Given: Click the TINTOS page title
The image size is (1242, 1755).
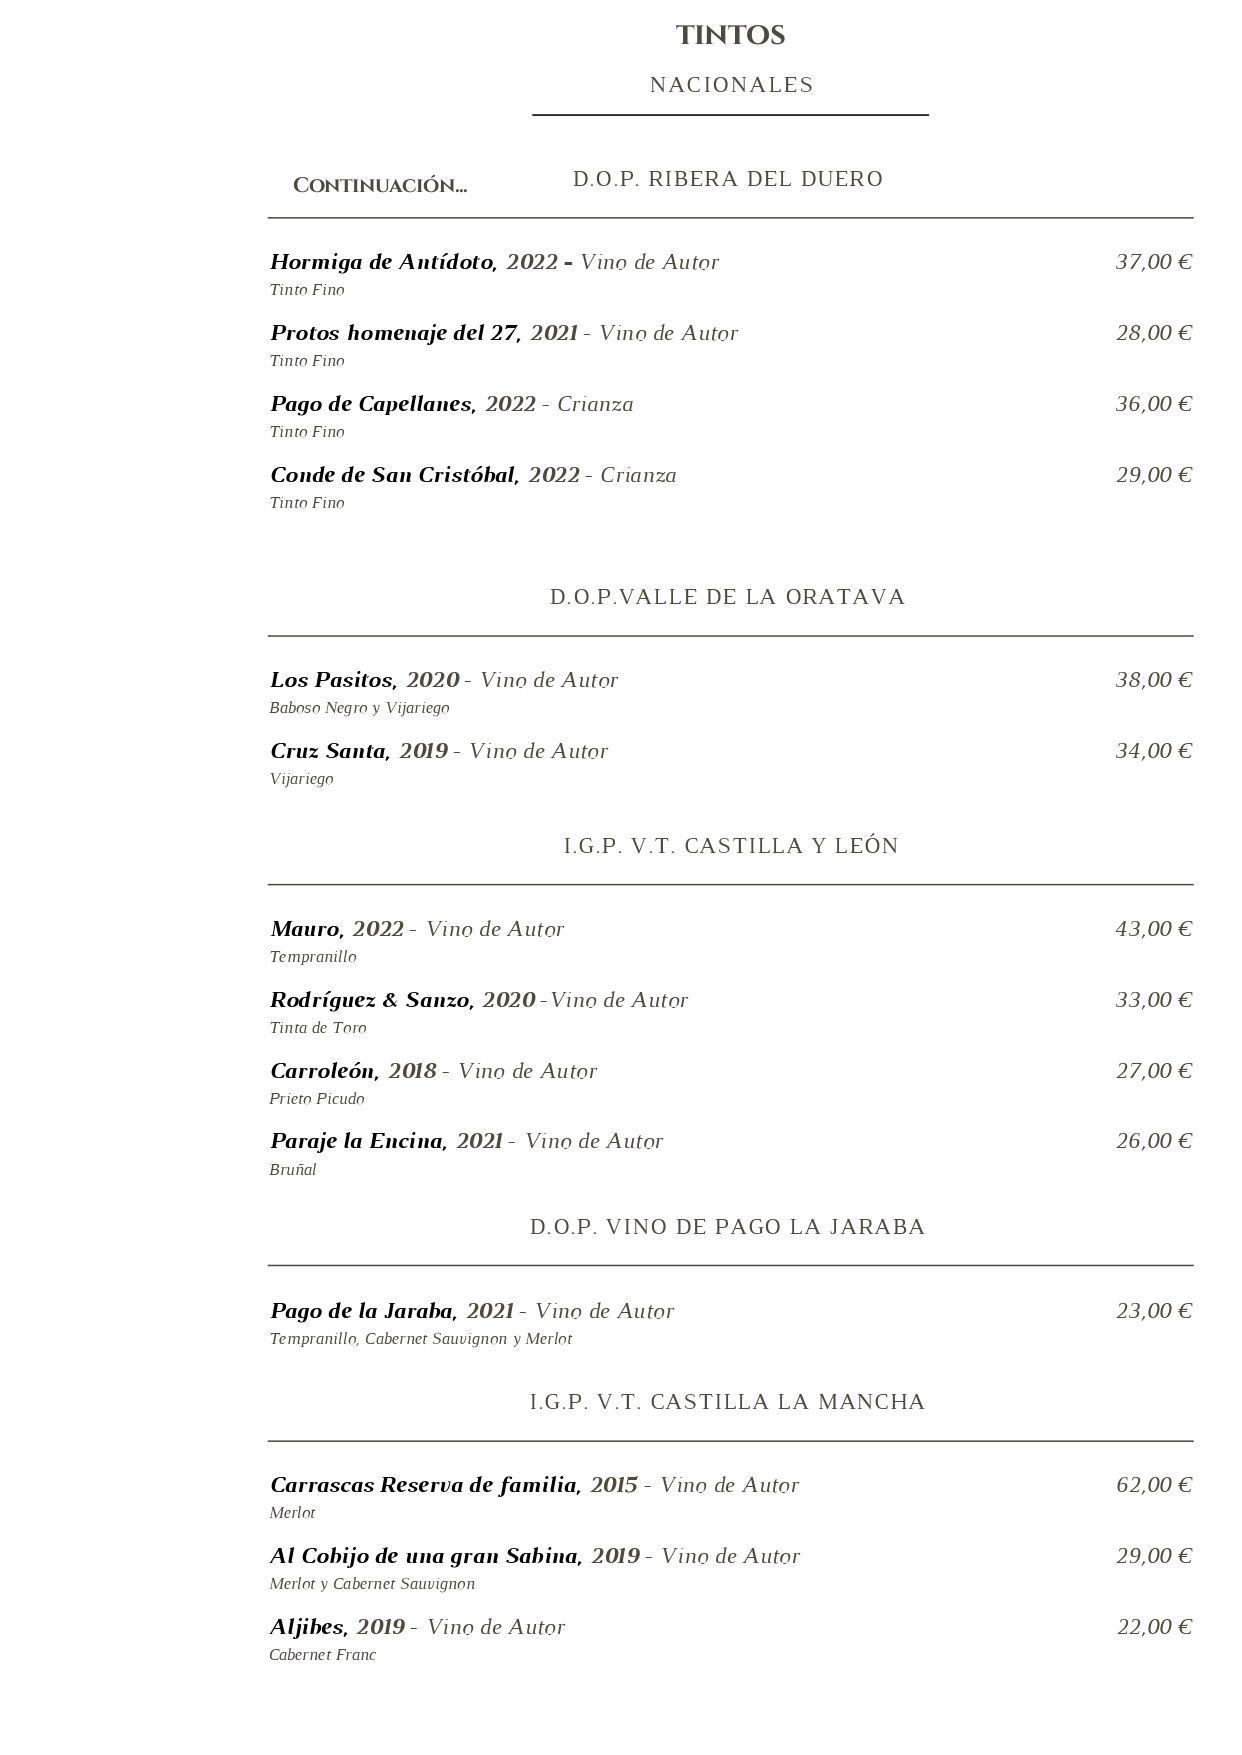Looking at the screenshot, I should tap(730, 36).
